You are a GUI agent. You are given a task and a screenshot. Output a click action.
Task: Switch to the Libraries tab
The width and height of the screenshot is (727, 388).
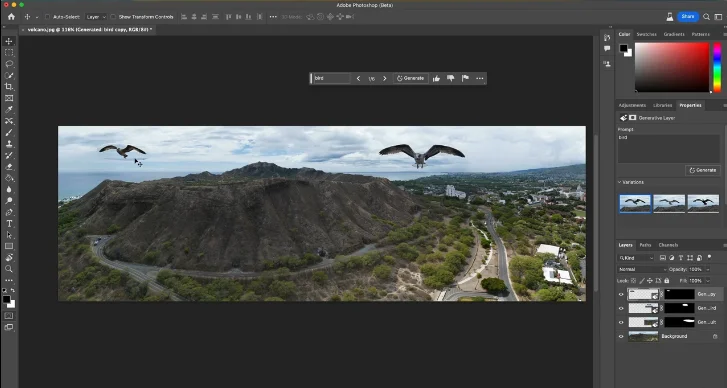(663, 106)
